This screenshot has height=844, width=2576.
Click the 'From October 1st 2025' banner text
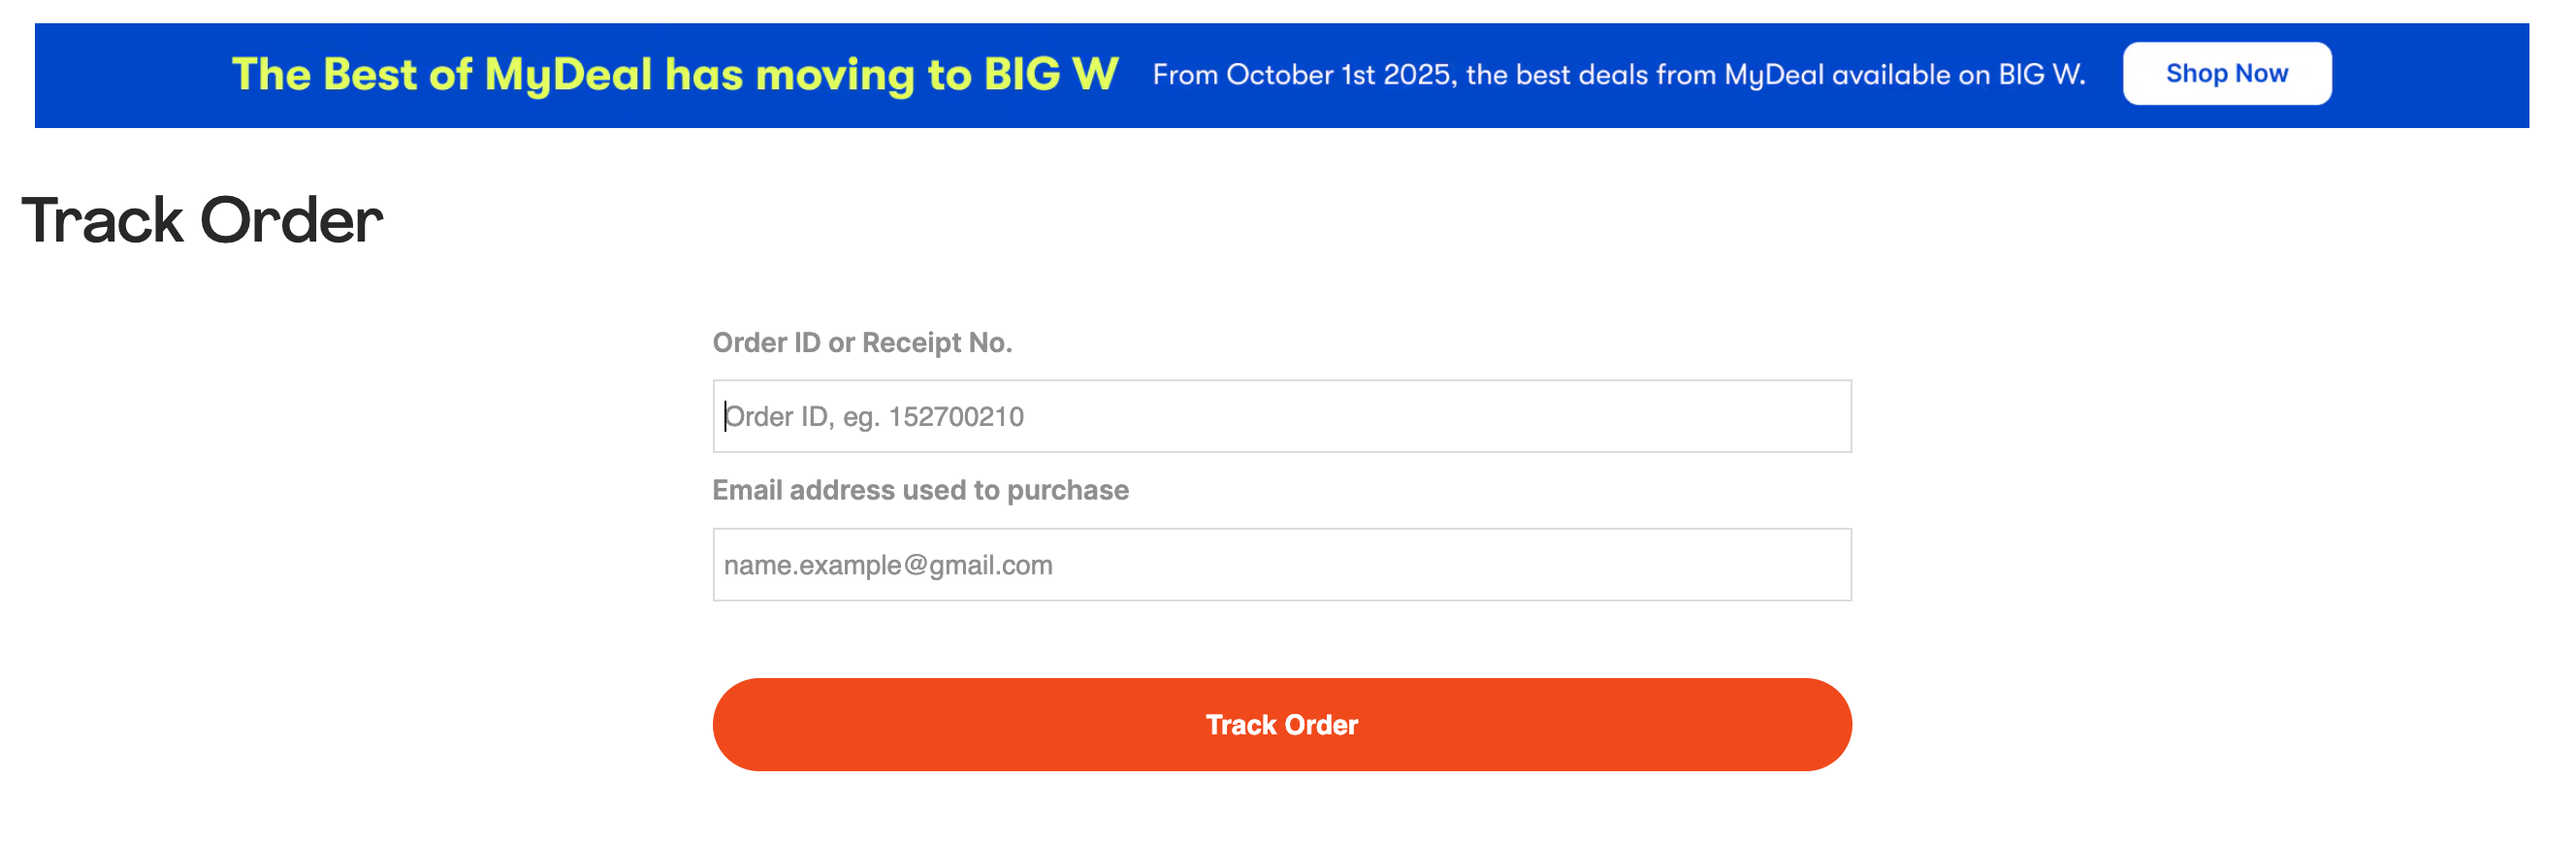1618,75
